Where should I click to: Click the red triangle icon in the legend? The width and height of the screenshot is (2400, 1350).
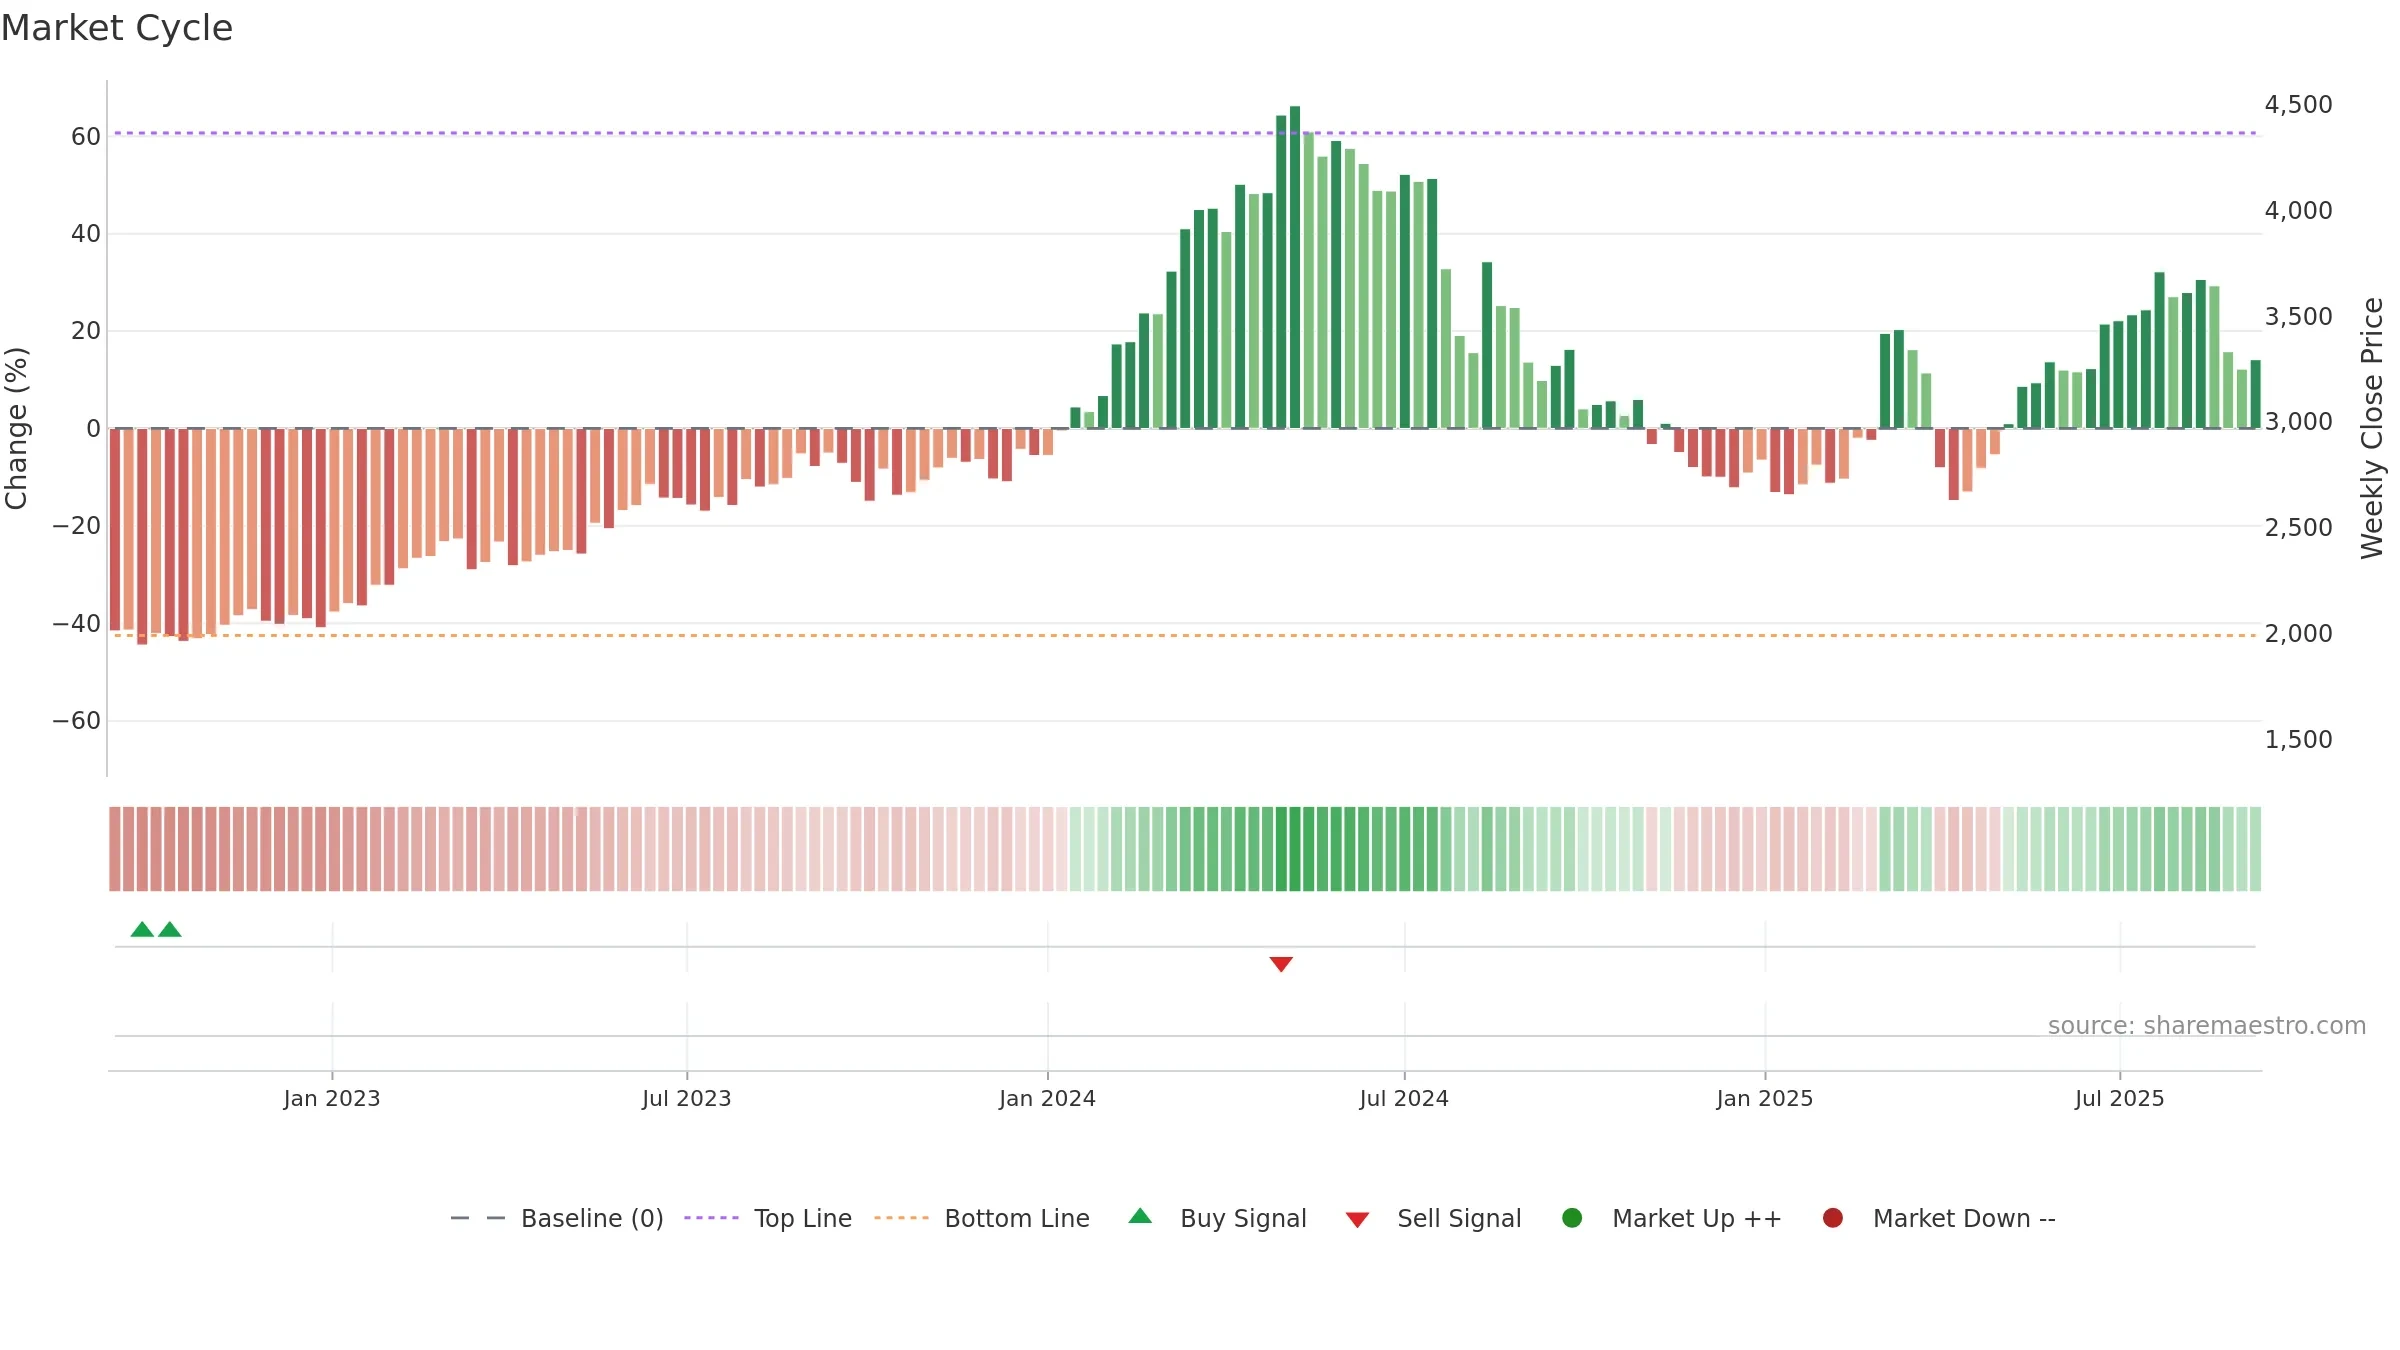(x=1357, y=1220)
